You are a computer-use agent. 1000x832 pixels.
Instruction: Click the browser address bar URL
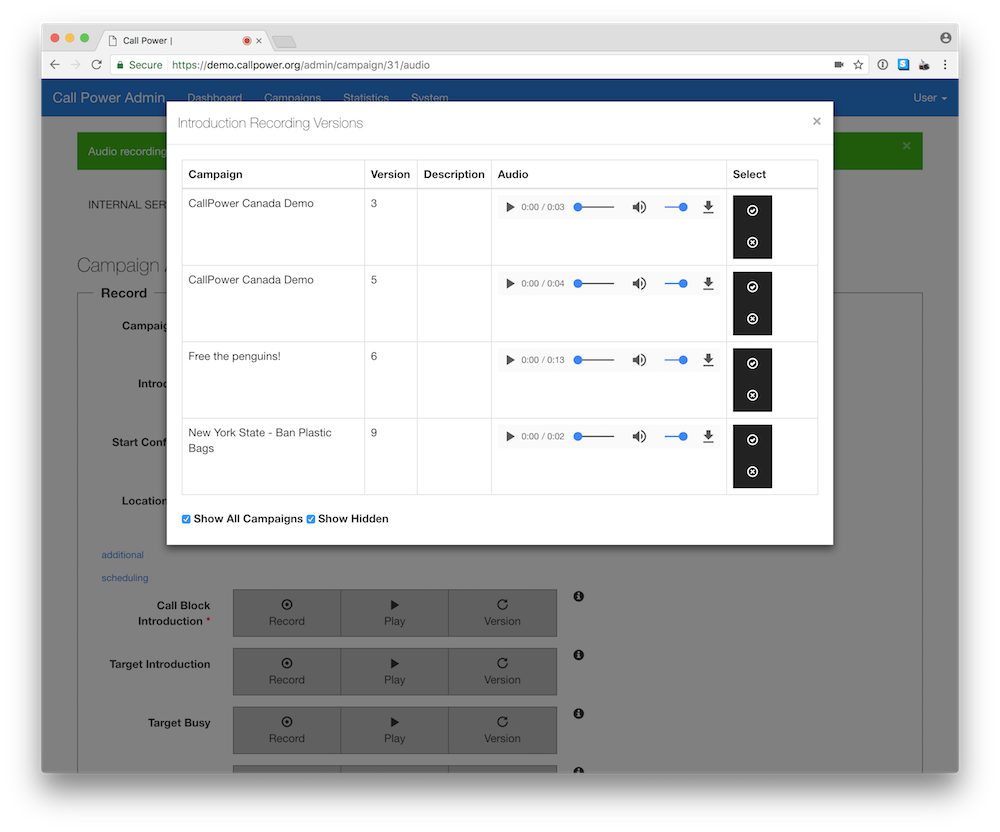[300, 65]
